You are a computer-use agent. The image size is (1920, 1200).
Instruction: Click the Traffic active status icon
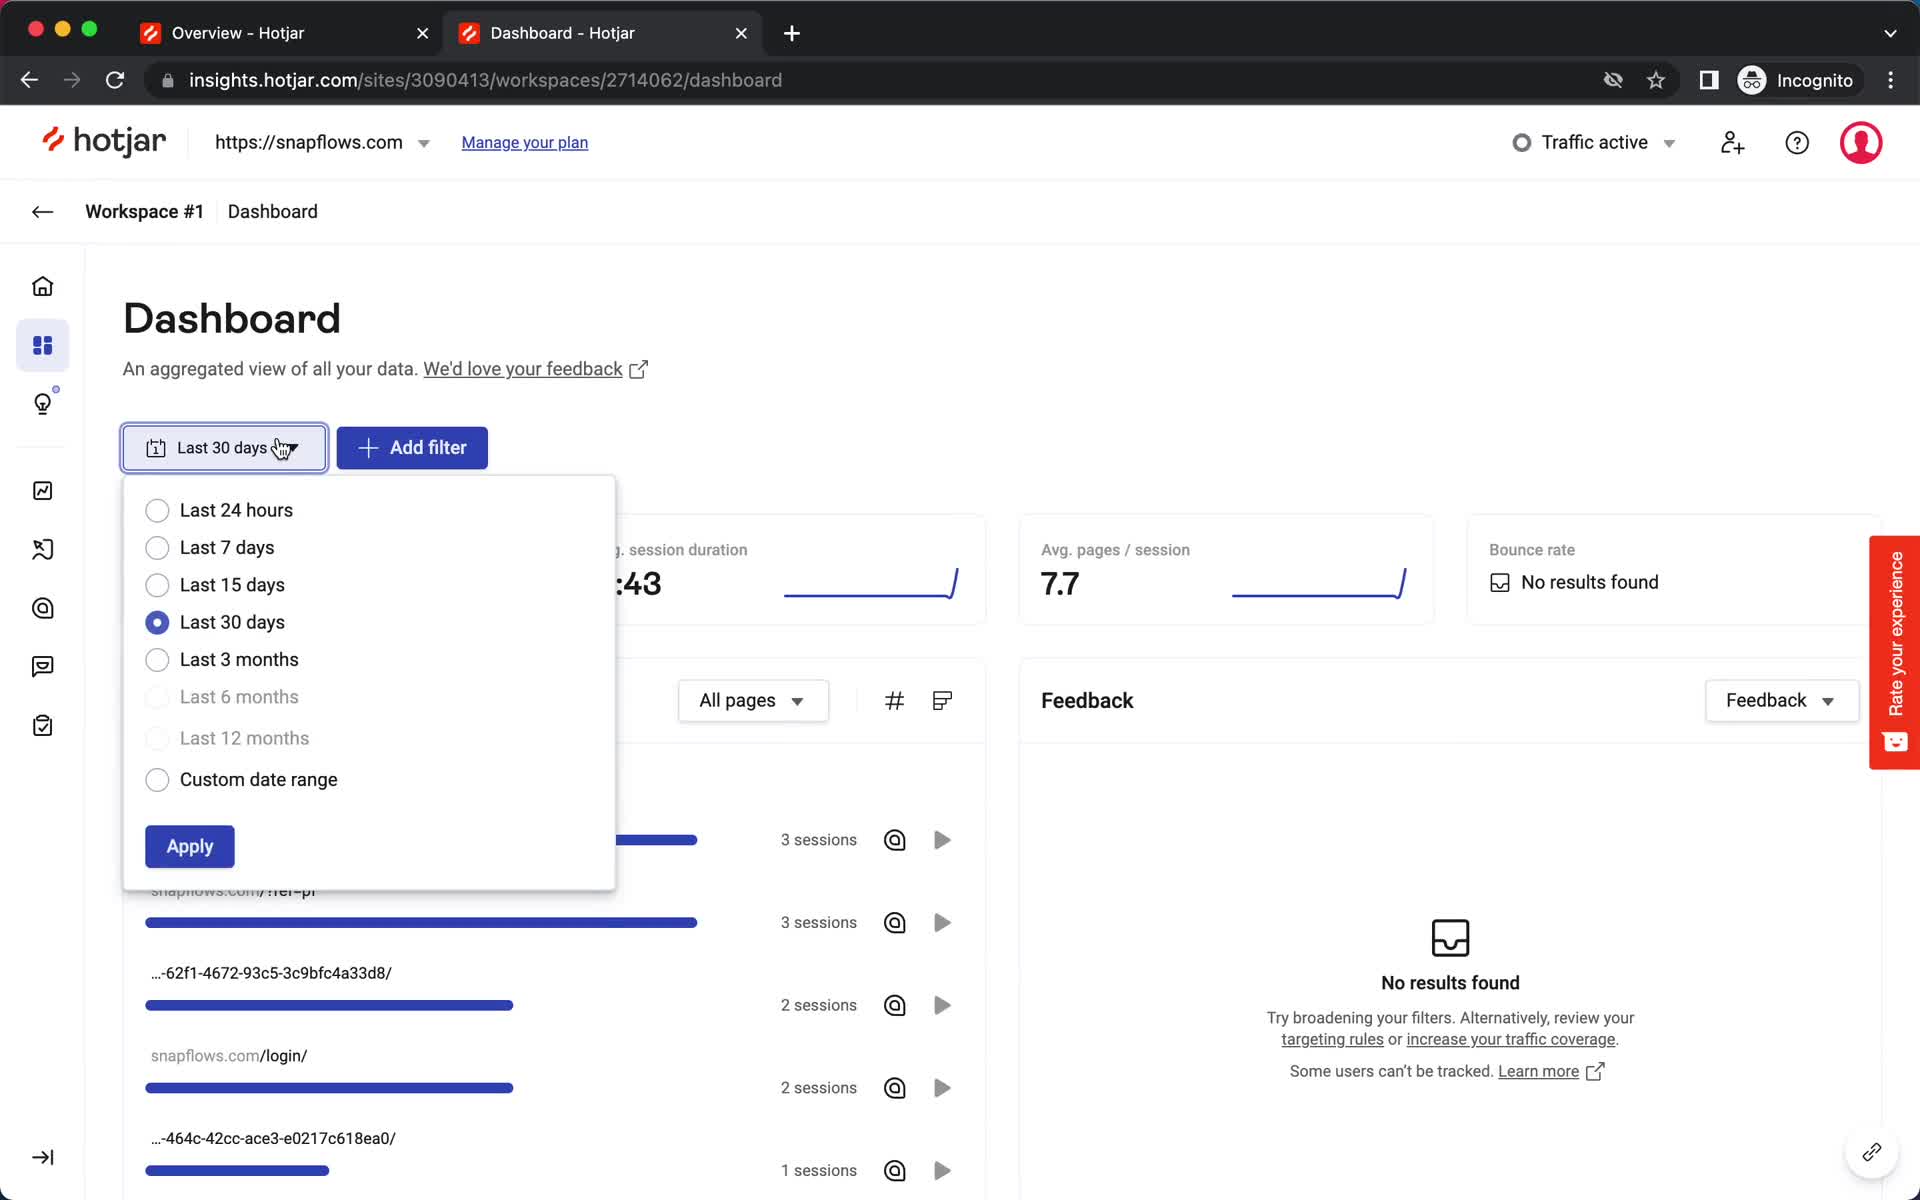(x=1523, y=142)
